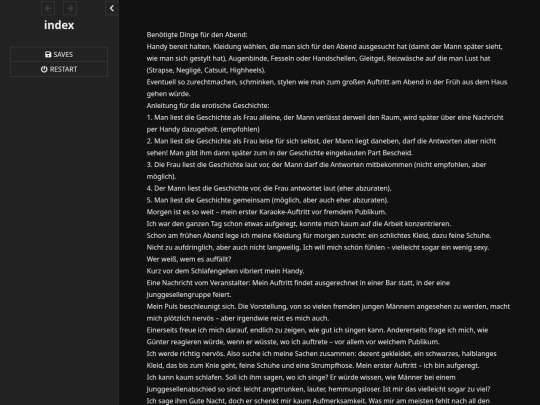540x405 pixels.
Task: Collapse the sidebar using the chevron toggle
Action: [112, 8]
